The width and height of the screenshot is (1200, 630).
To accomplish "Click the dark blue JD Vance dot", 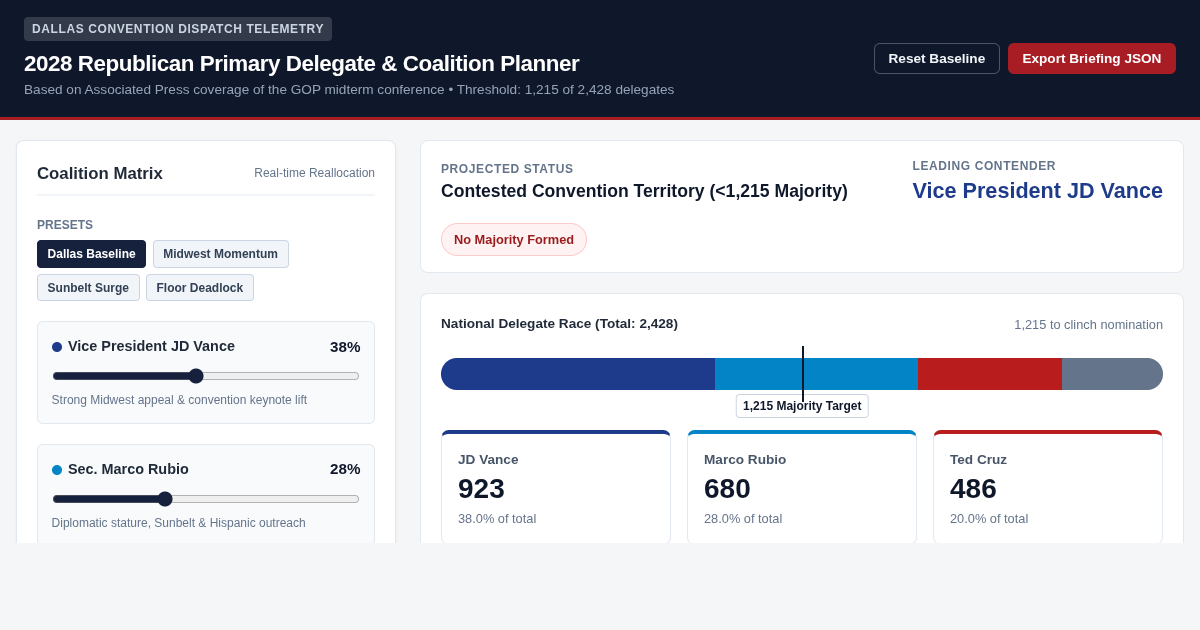I will [x=57, y=347].
